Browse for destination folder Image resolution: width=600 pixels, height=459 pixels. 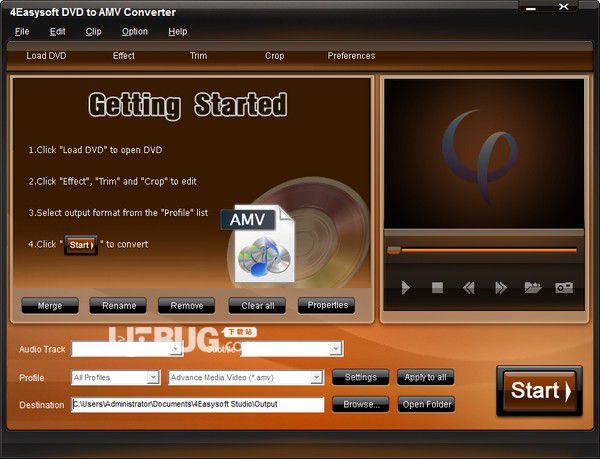(x=360, y=404)
